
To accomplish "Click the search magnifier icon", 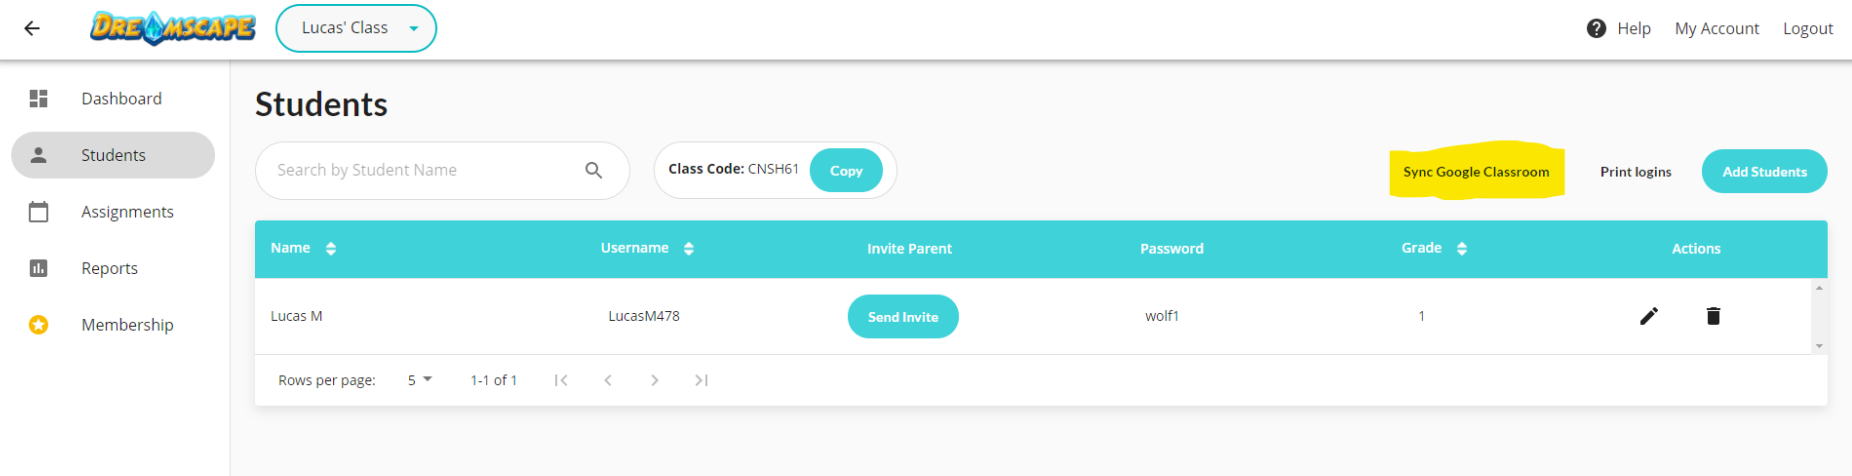I will click(x=594, y=171).
